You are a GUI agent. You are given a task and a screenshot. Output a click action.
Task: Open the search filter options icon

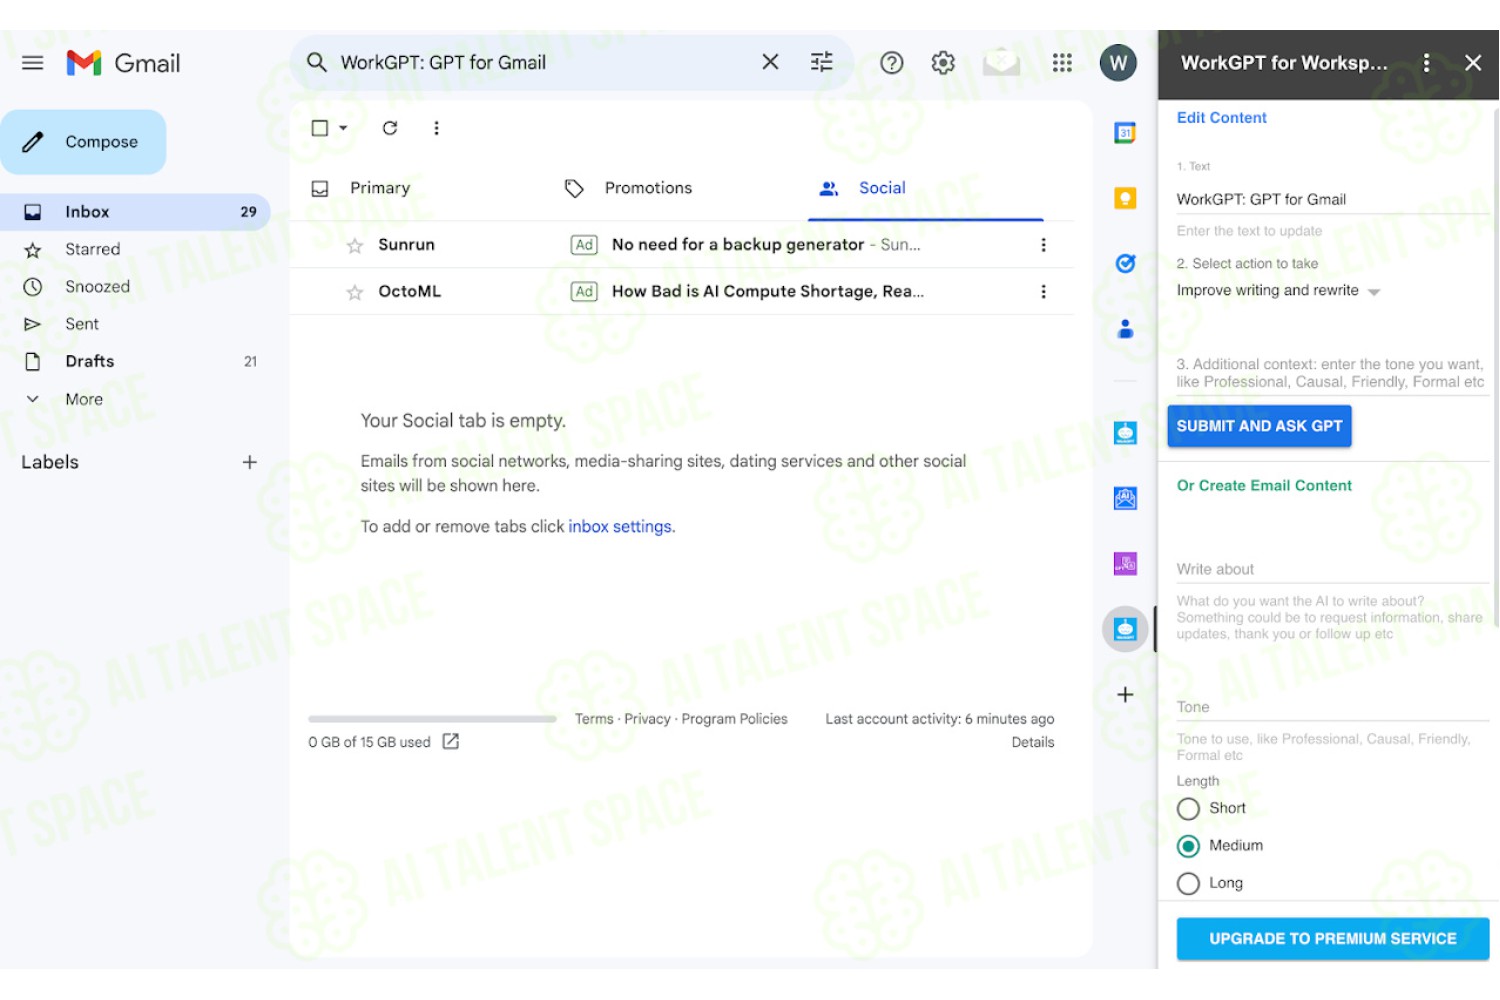[x=822, y=62]
